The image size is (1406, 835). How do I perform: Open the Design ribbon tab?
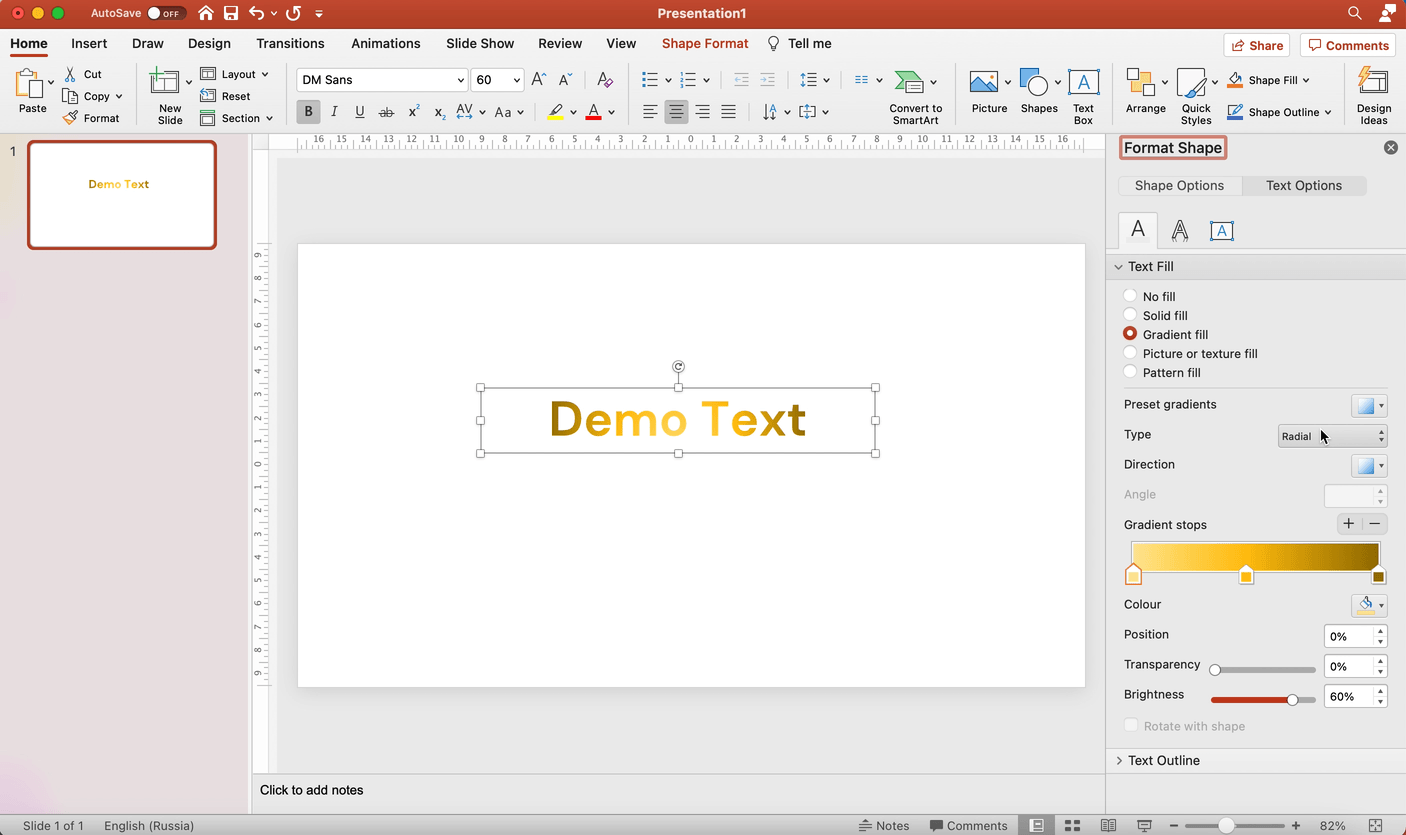209,44
